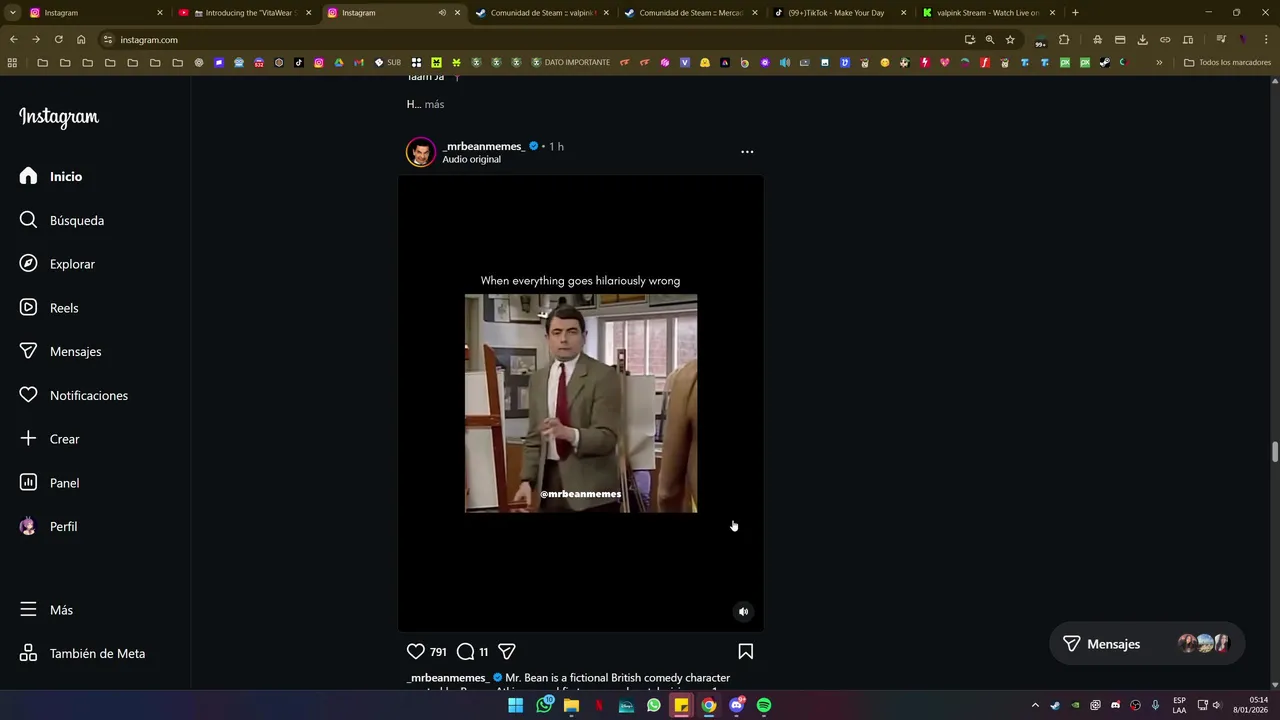
Task: Bookmark this page with the star
Action: pos(1010,40)
